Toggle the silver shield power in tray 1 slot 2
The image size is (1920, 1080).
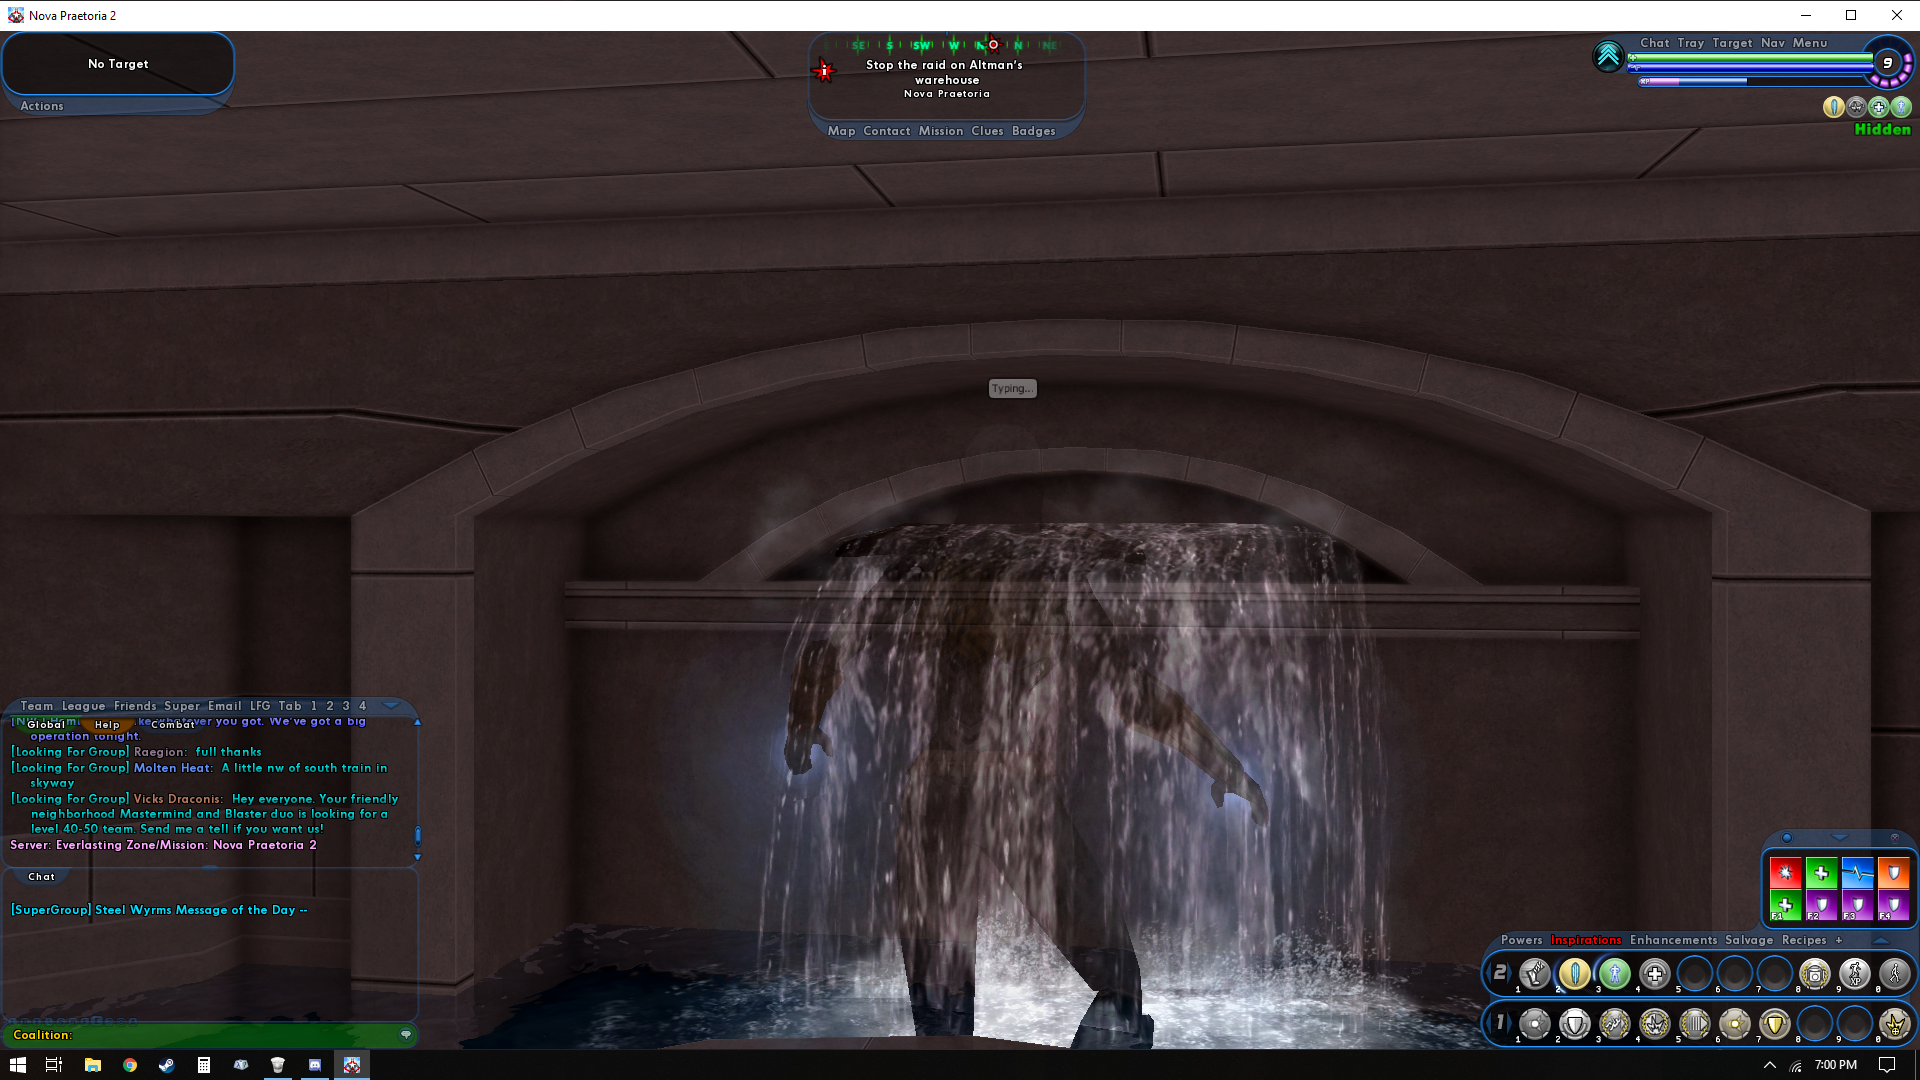click(1575, 1024)
